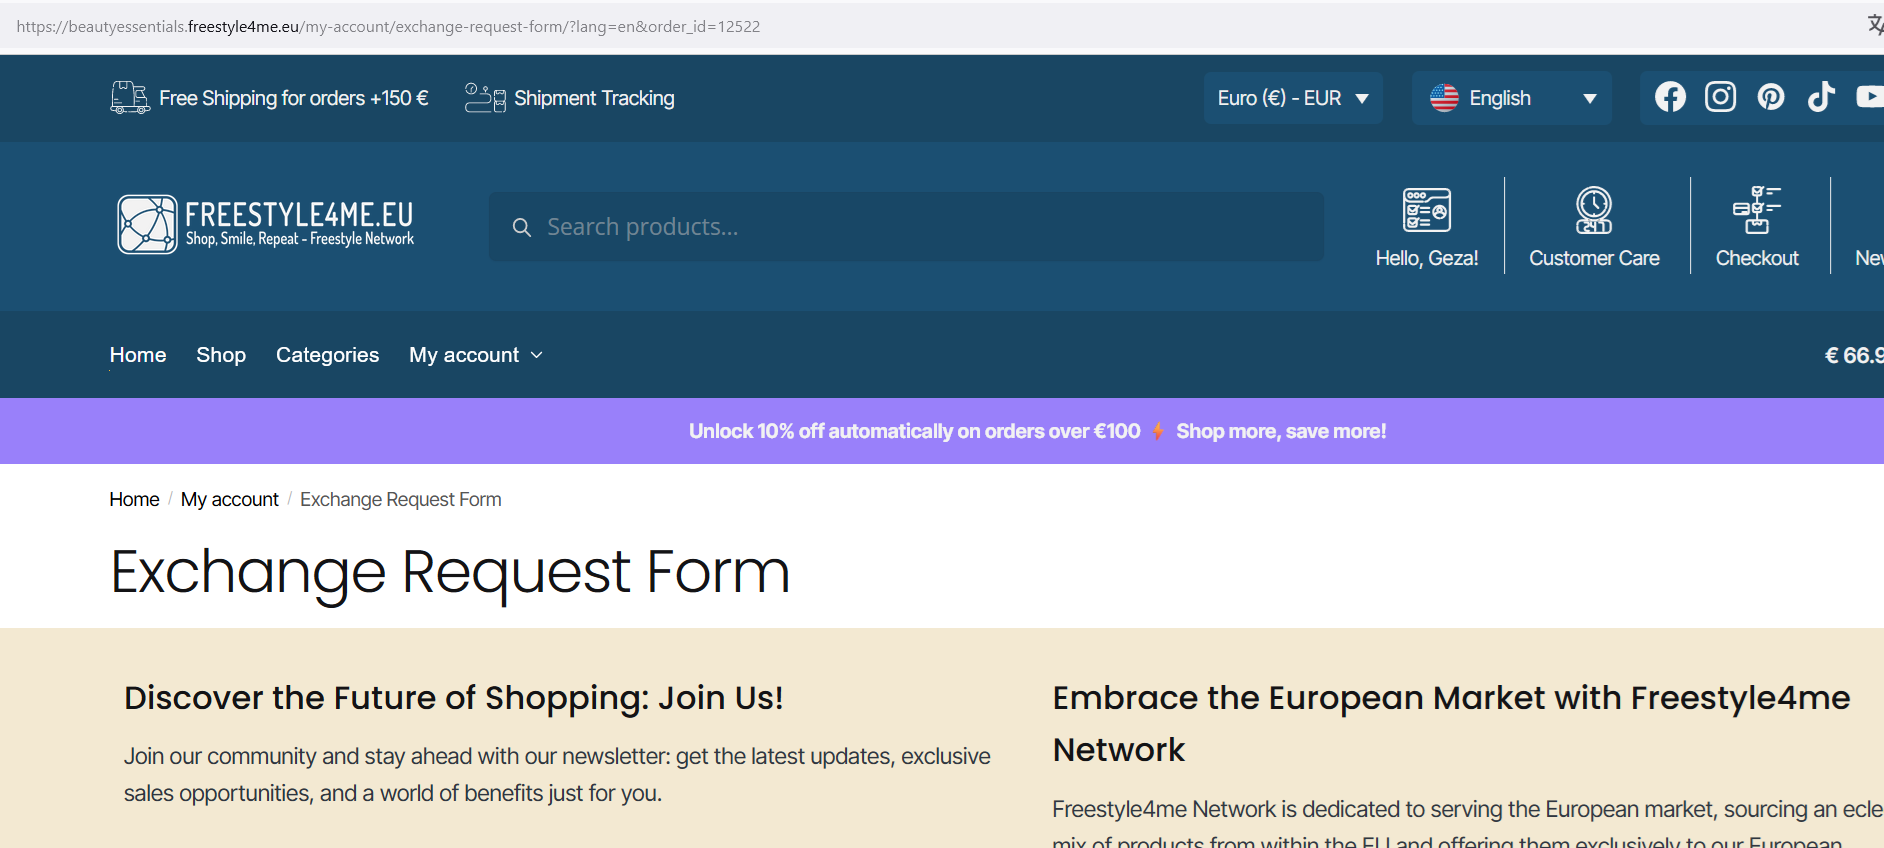Expand the My account menu chevron
The height and width of the screenshot is (848, 1884).
click(537, 355)
